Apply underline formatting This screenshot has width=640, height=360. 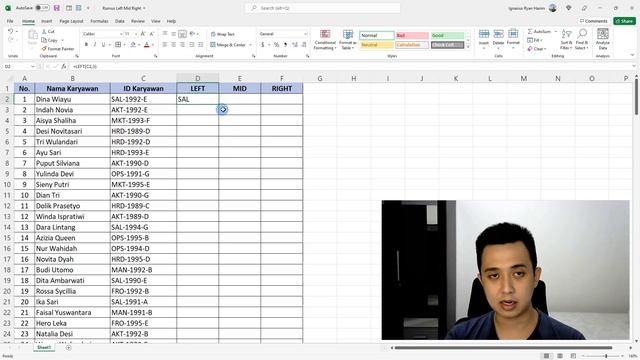tap(103, 44)
